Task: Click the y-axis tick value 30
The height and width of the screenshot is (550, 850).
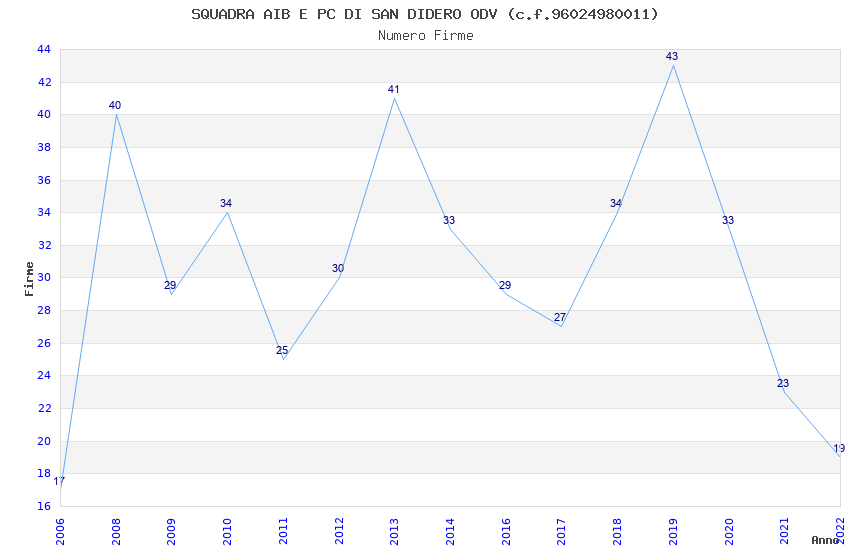Action: coord(44,277)
